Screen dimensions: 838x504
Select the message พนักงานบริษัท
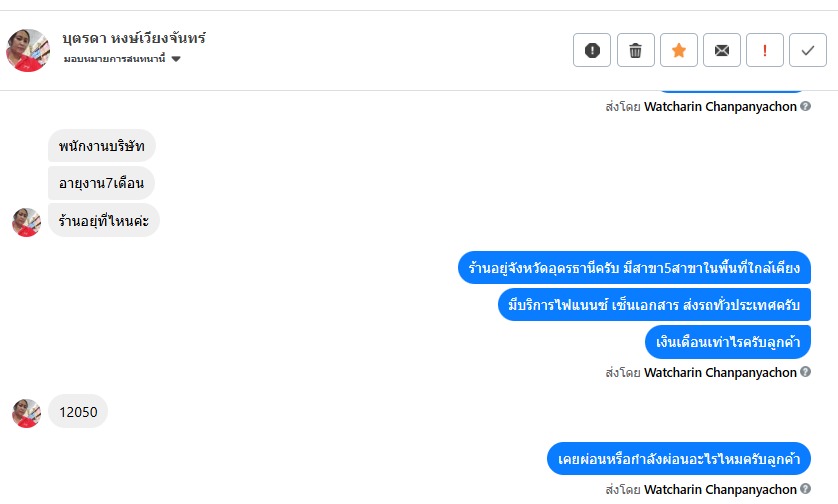tap(102, 145)
